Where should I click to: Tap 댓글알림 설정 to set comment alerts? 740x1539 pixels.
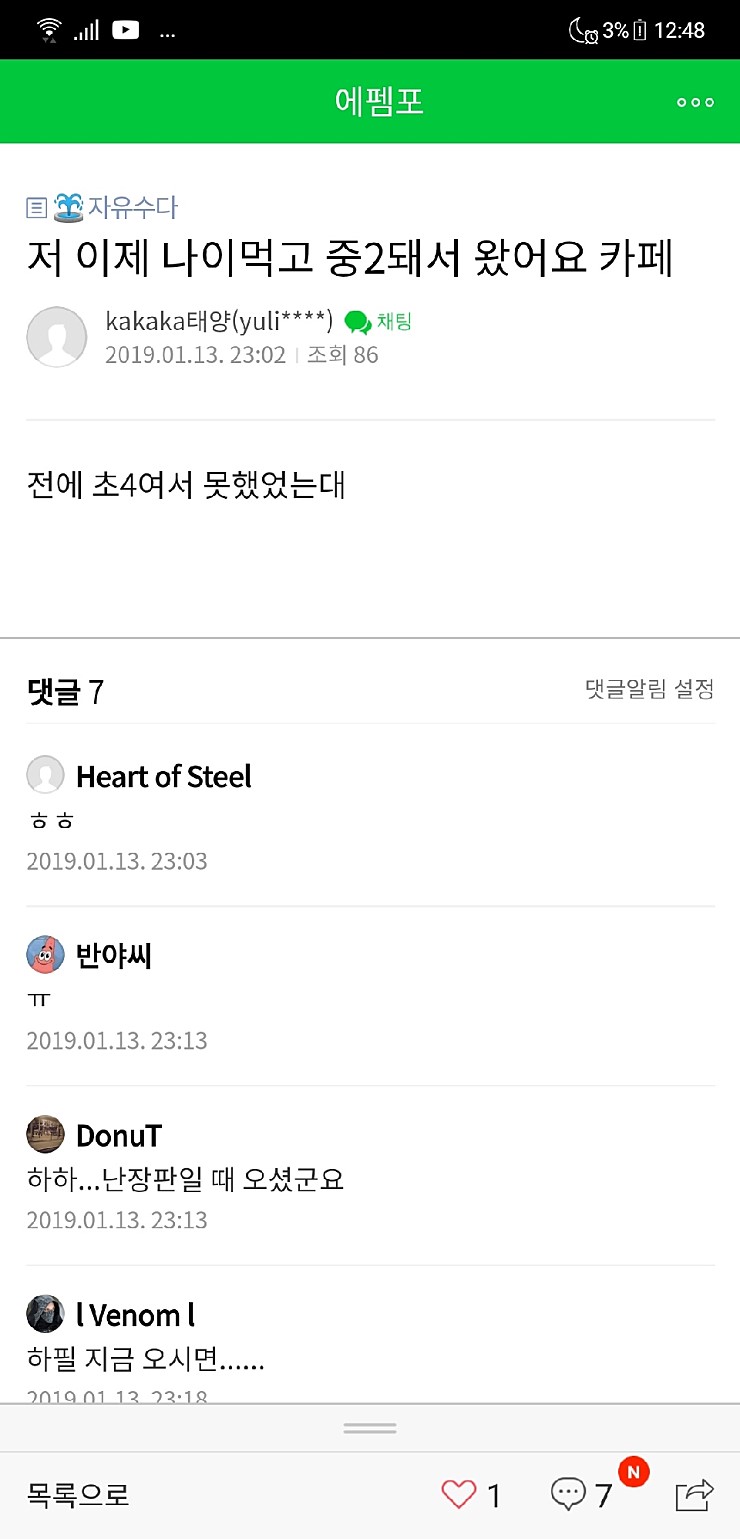[649, 689]
